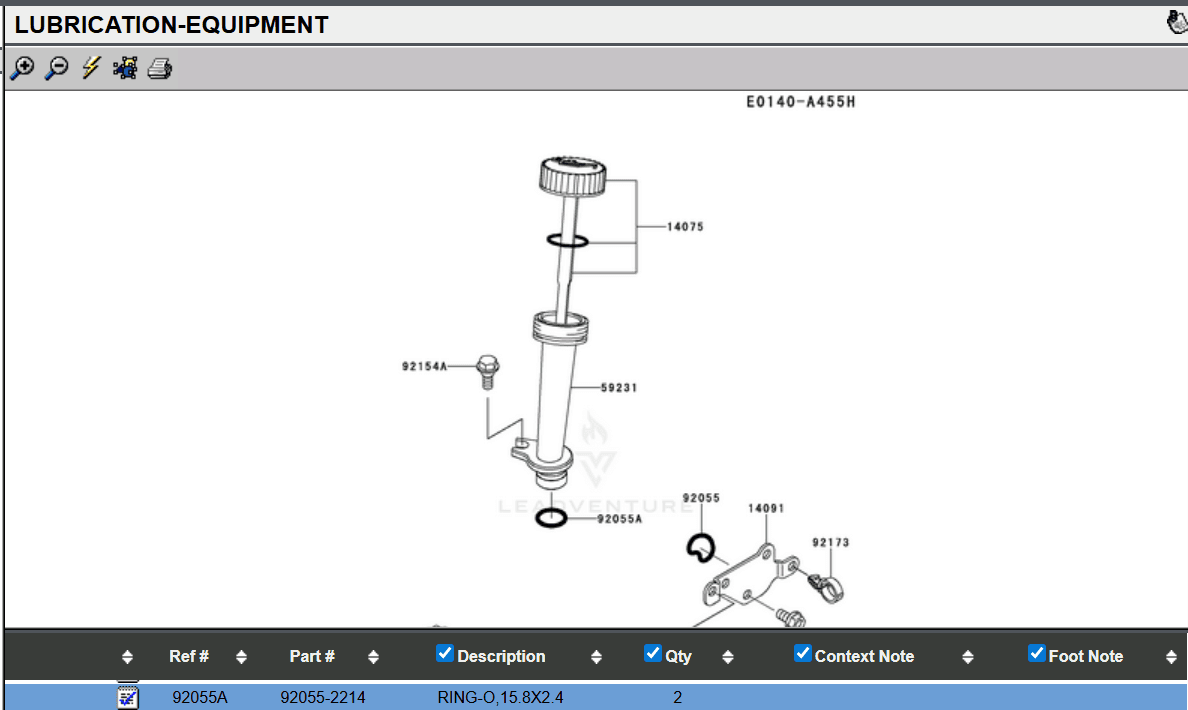The height and width of the screenshot is (710, 1188).
Task: Click the fit-diagram selection icon
Action: [125, 68]
